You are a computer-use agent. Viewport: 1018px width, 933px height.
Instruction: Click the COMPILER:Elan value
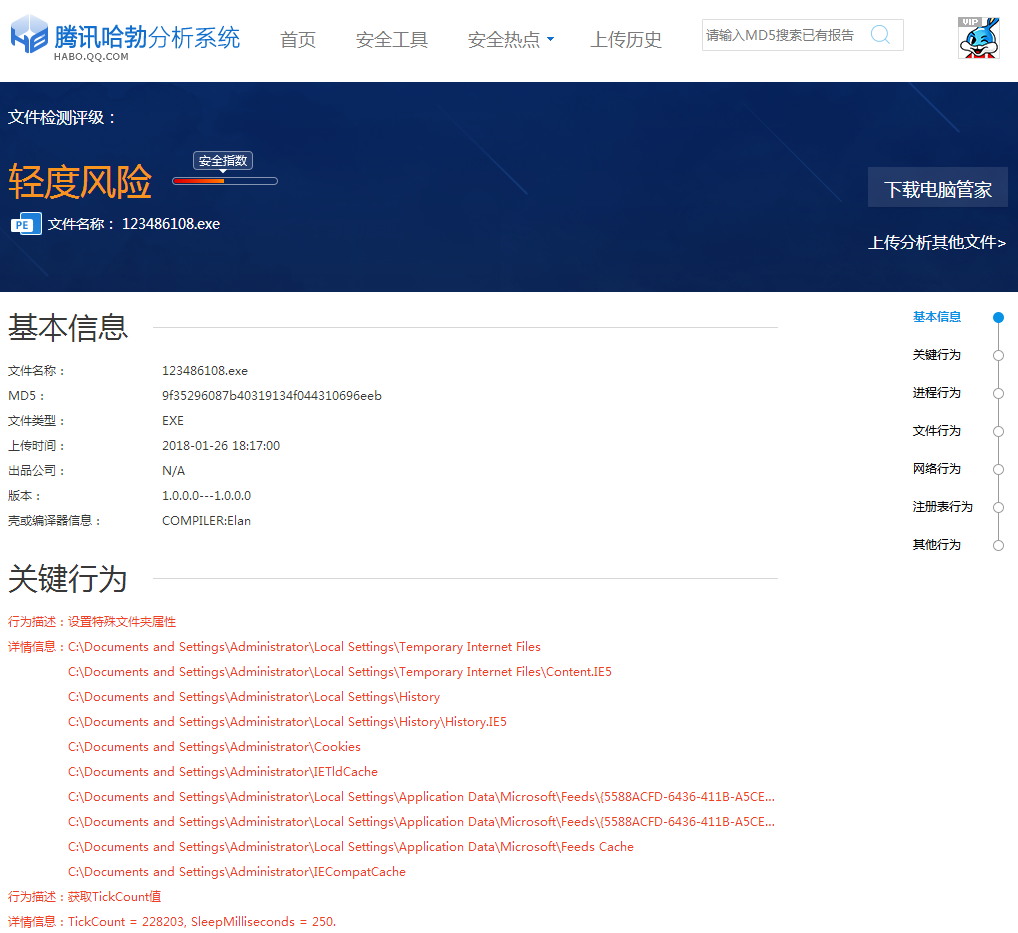206,521
